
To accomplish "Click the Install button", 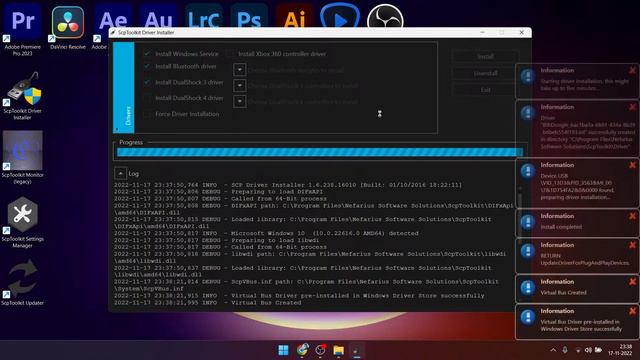I will pos(485,56).
